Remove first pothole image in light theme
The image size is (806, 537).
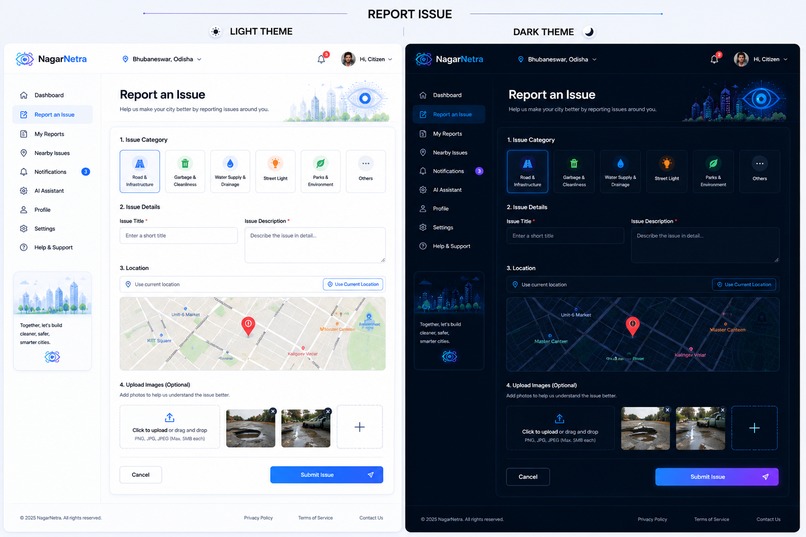tap(273, 411)
